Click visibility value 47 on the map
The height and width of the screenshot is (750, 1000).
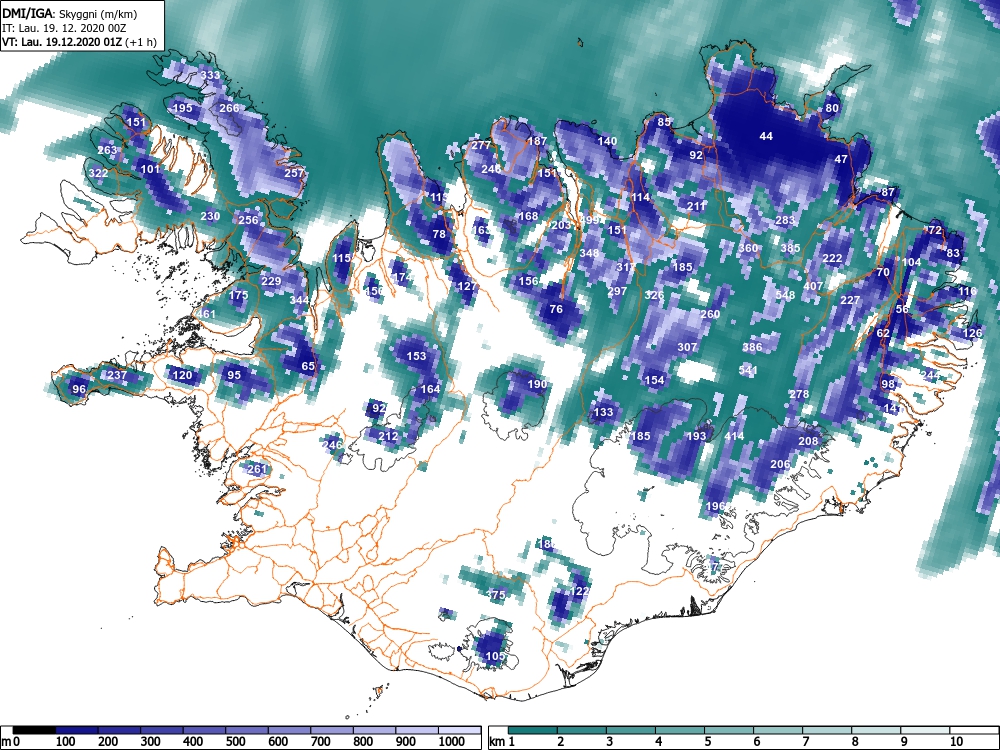pyautogui.click(x=841, y=159)
